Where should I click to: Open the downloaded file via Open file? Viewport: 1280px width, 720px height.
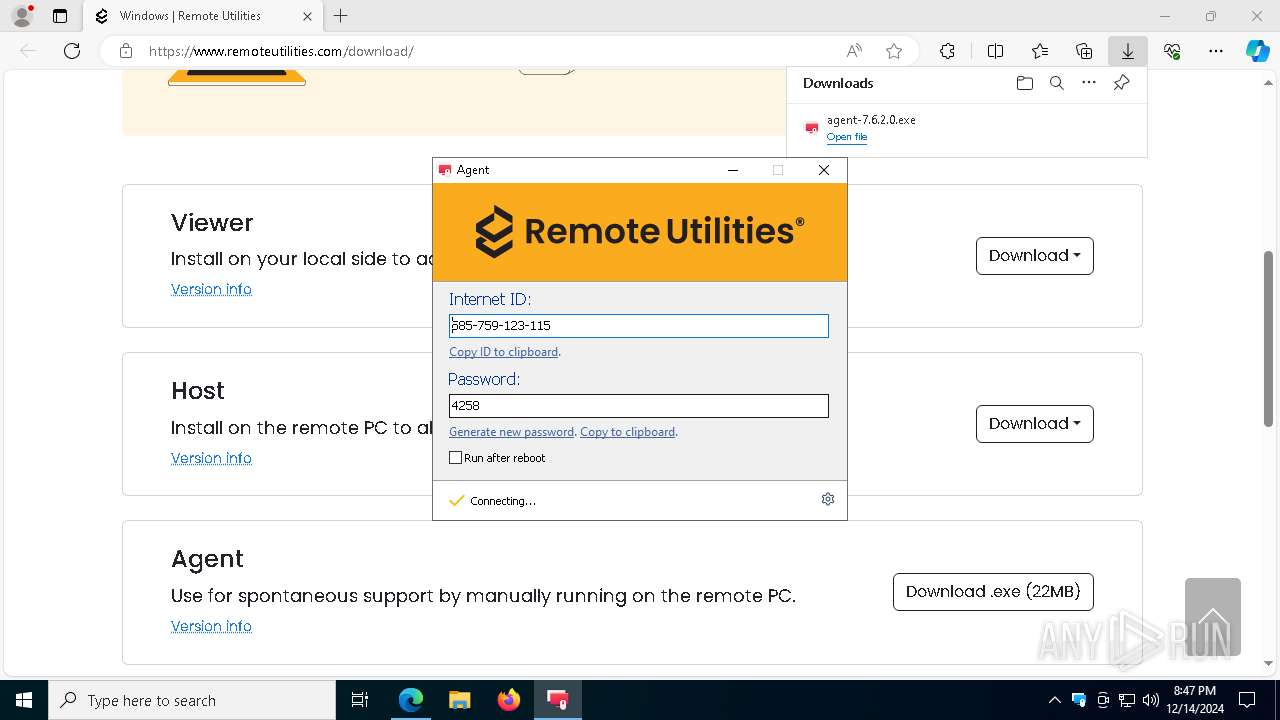coord(847,137)
